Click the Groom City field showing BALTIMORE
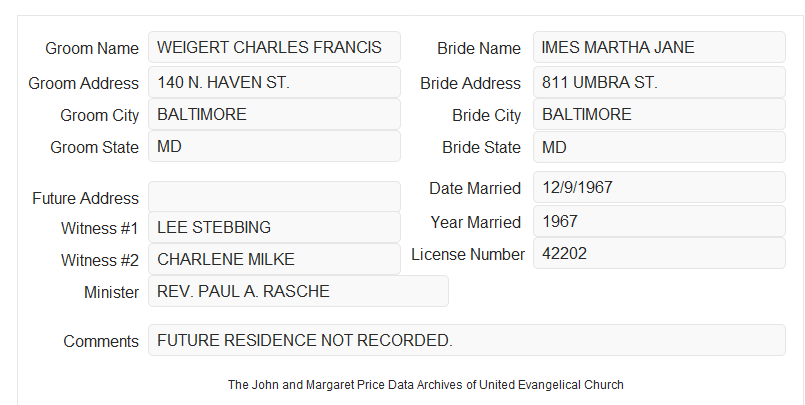Viewport: 805px width, 405px height. (x=274, y=114)
